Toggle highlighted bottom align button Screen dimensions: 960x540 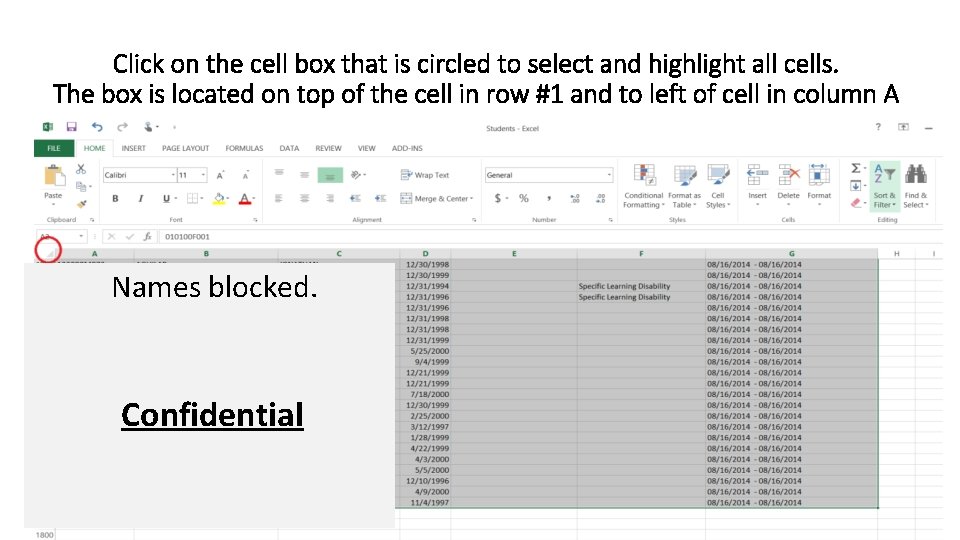click(330, 175)
